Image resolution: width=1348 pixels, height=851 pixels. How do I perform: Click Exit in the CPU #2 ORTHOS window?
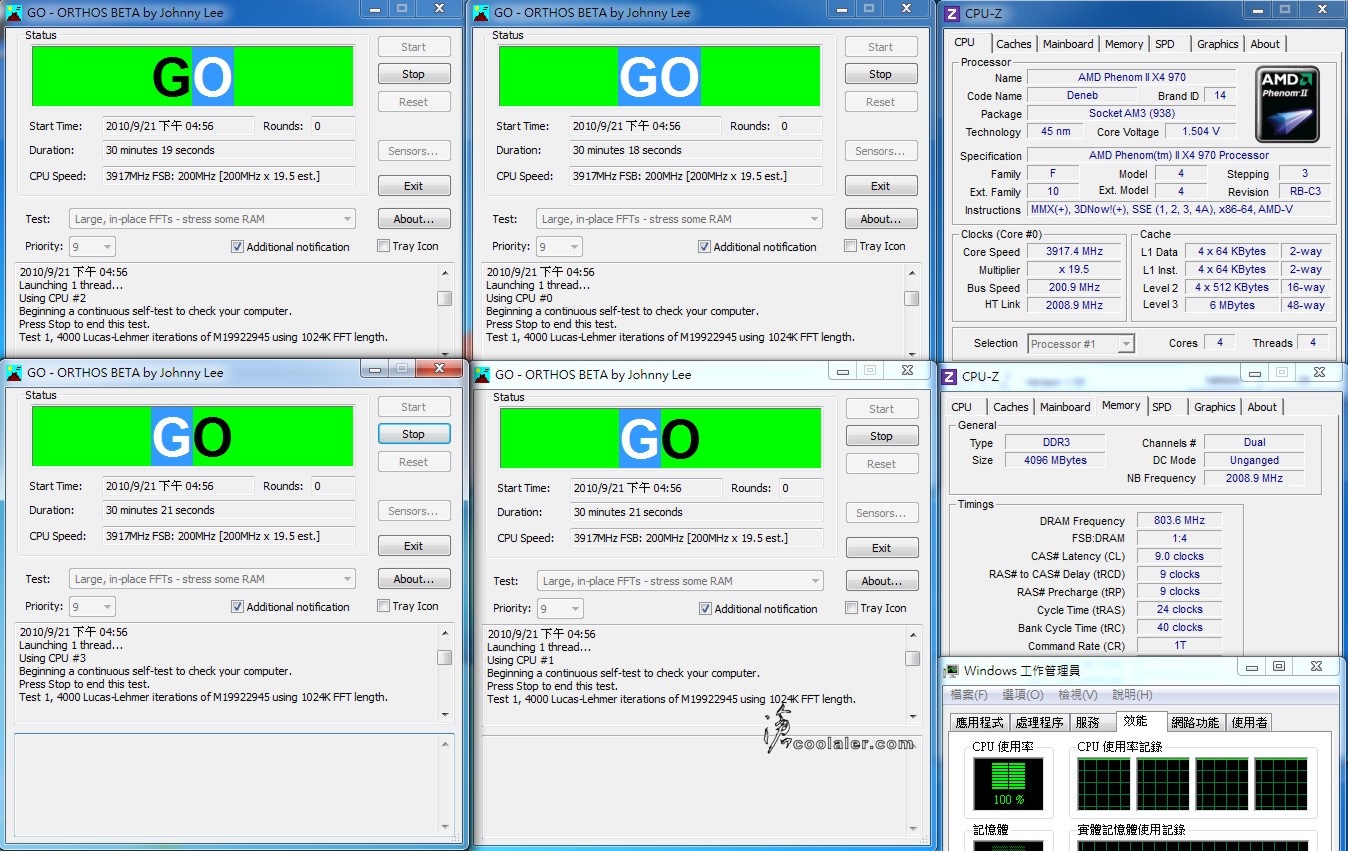414,186
